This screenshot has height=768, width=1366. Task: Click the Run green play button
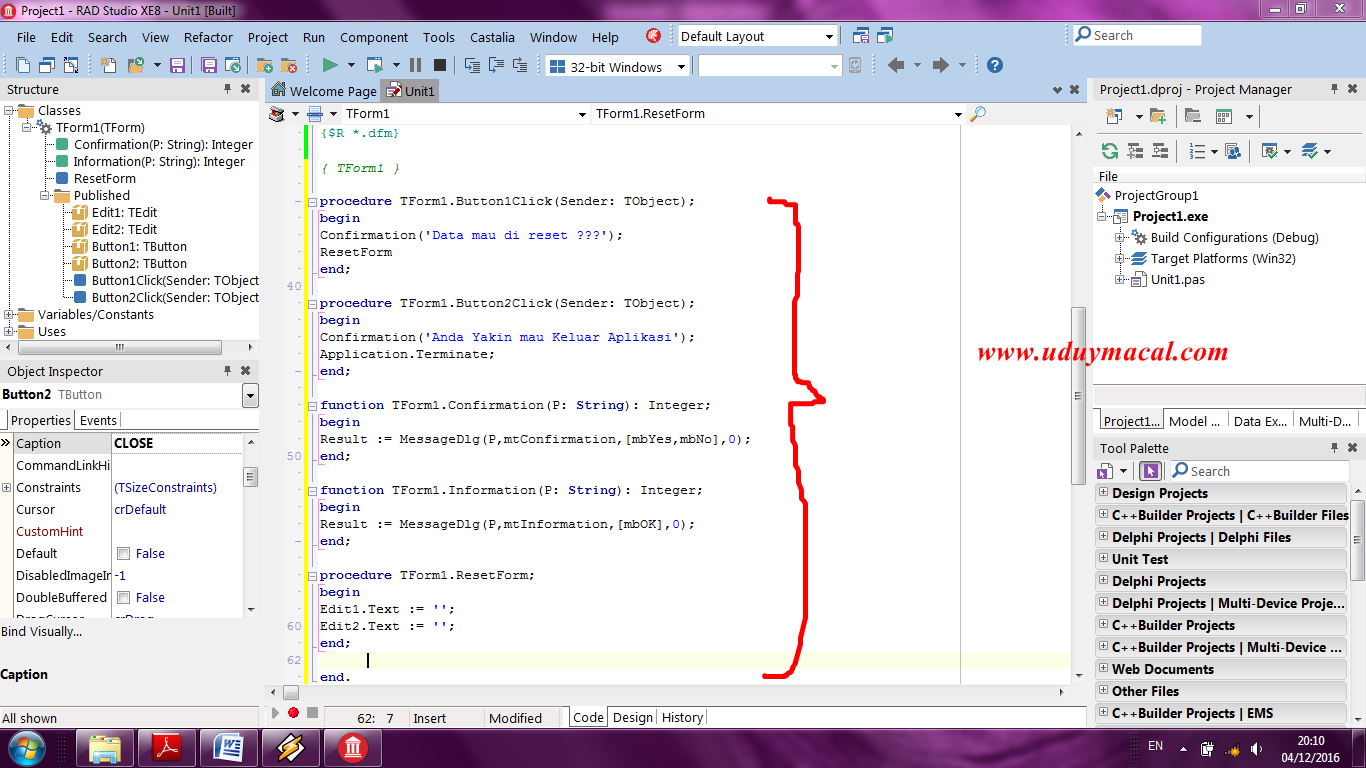pyautogui.click(x=329, y=66)
